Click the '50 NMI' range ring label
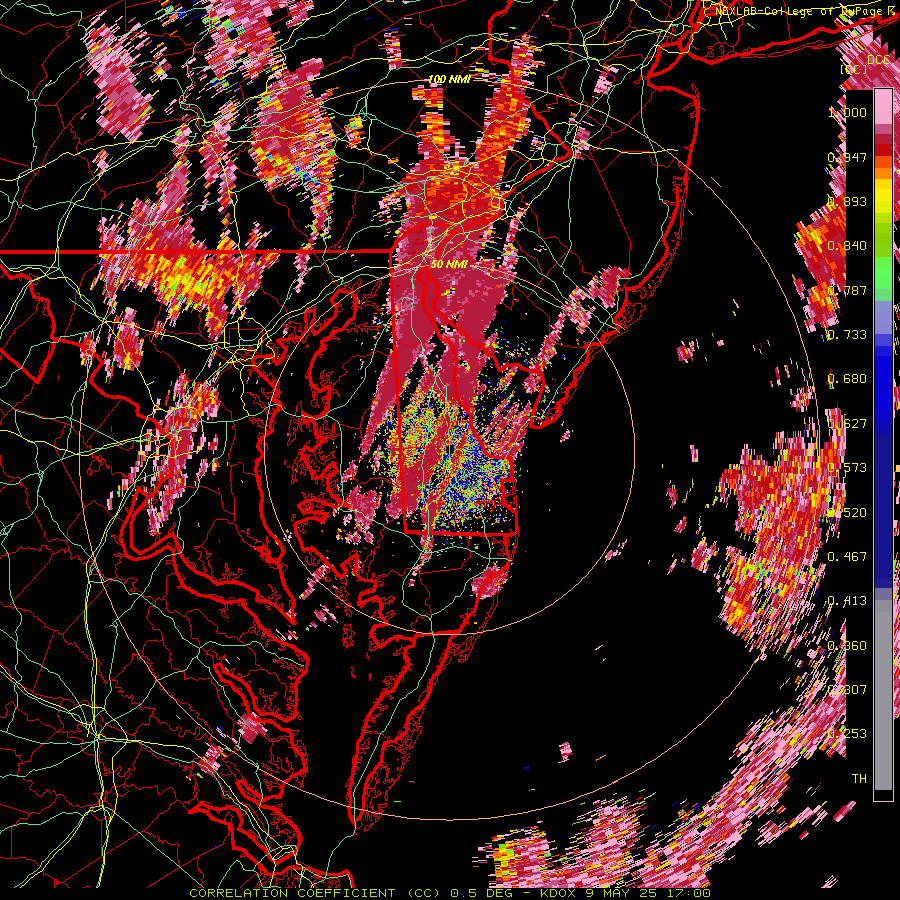The width and height of the screenshot is (900, 900). click(x=449, y=264)
